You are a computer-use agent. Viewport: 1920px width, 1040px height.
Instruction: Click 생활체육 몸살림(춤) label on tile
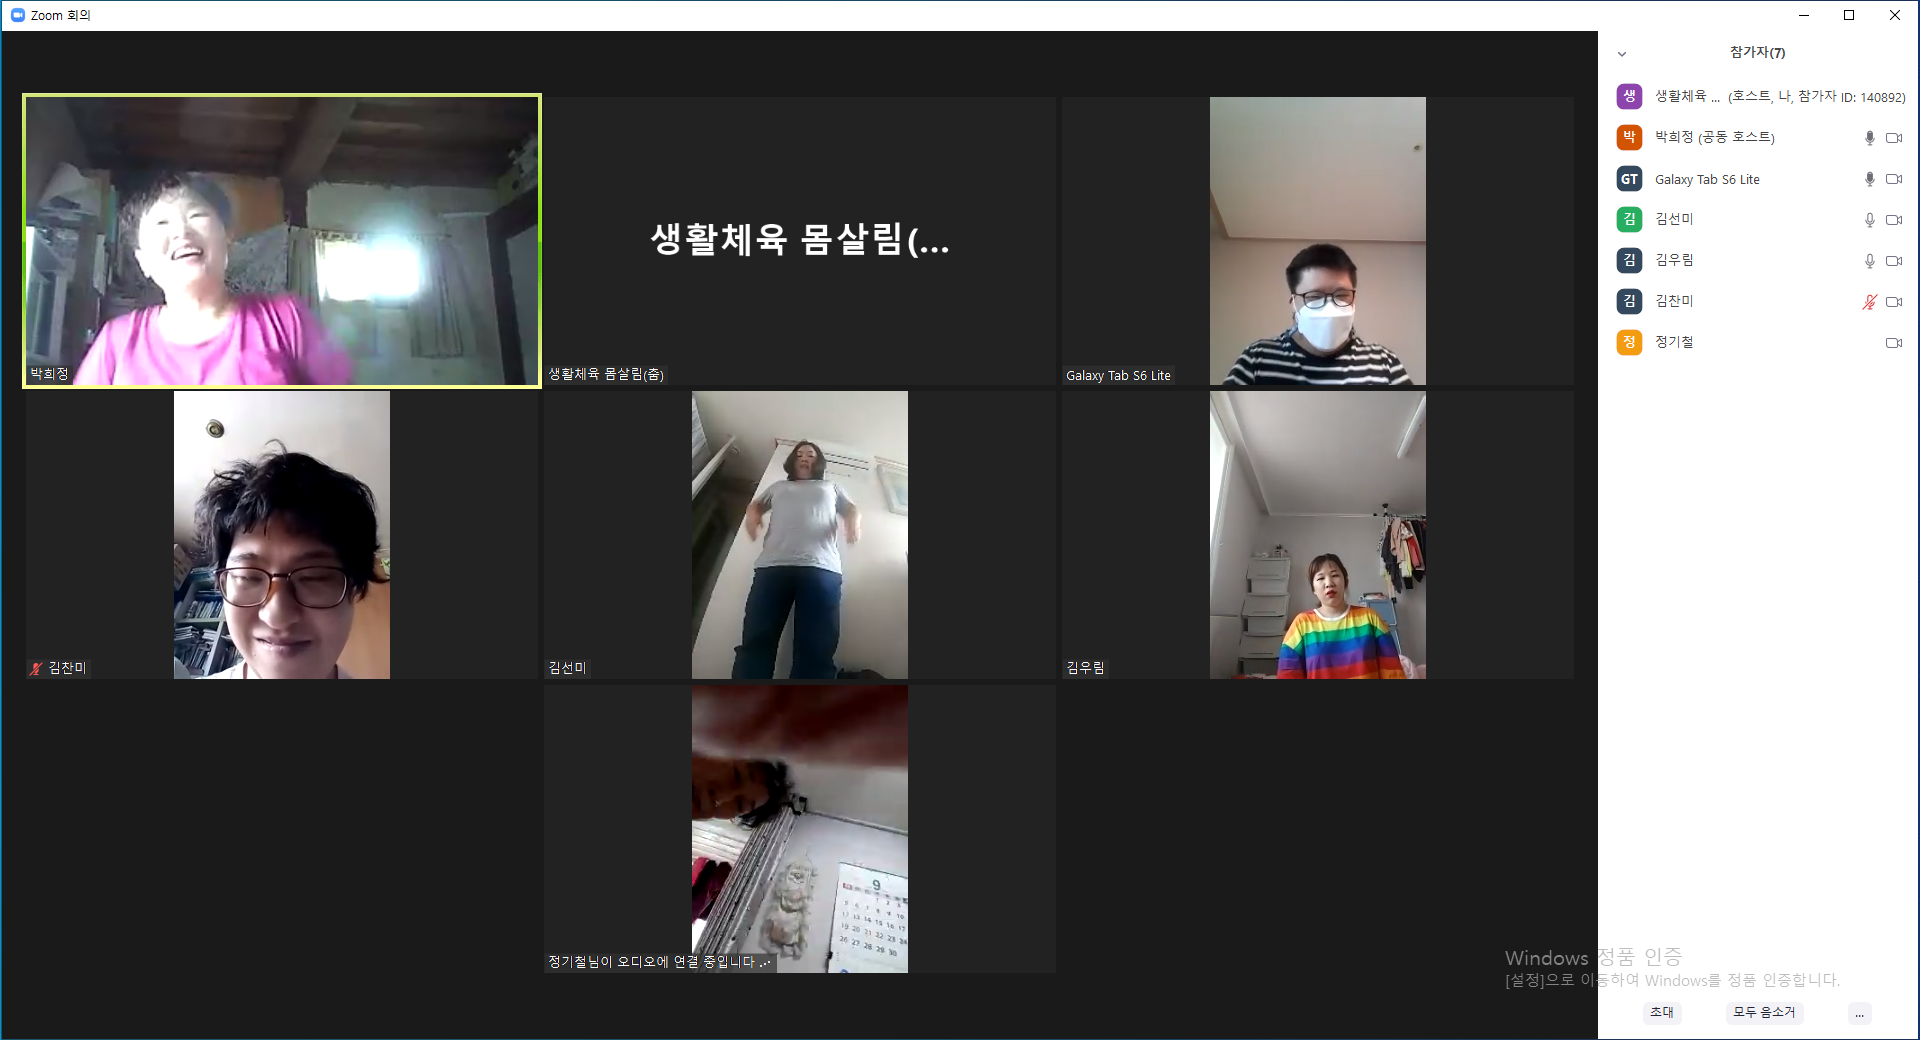(x=606, y=374)
